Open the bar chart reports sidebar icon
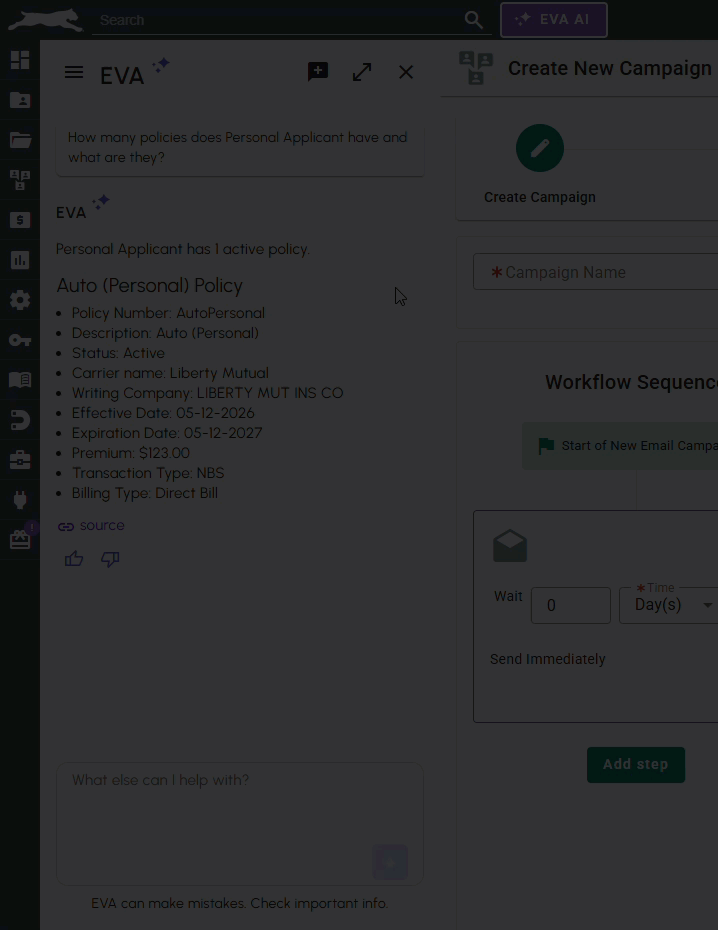The image size is (718, 930). click(x=20, y=260)
